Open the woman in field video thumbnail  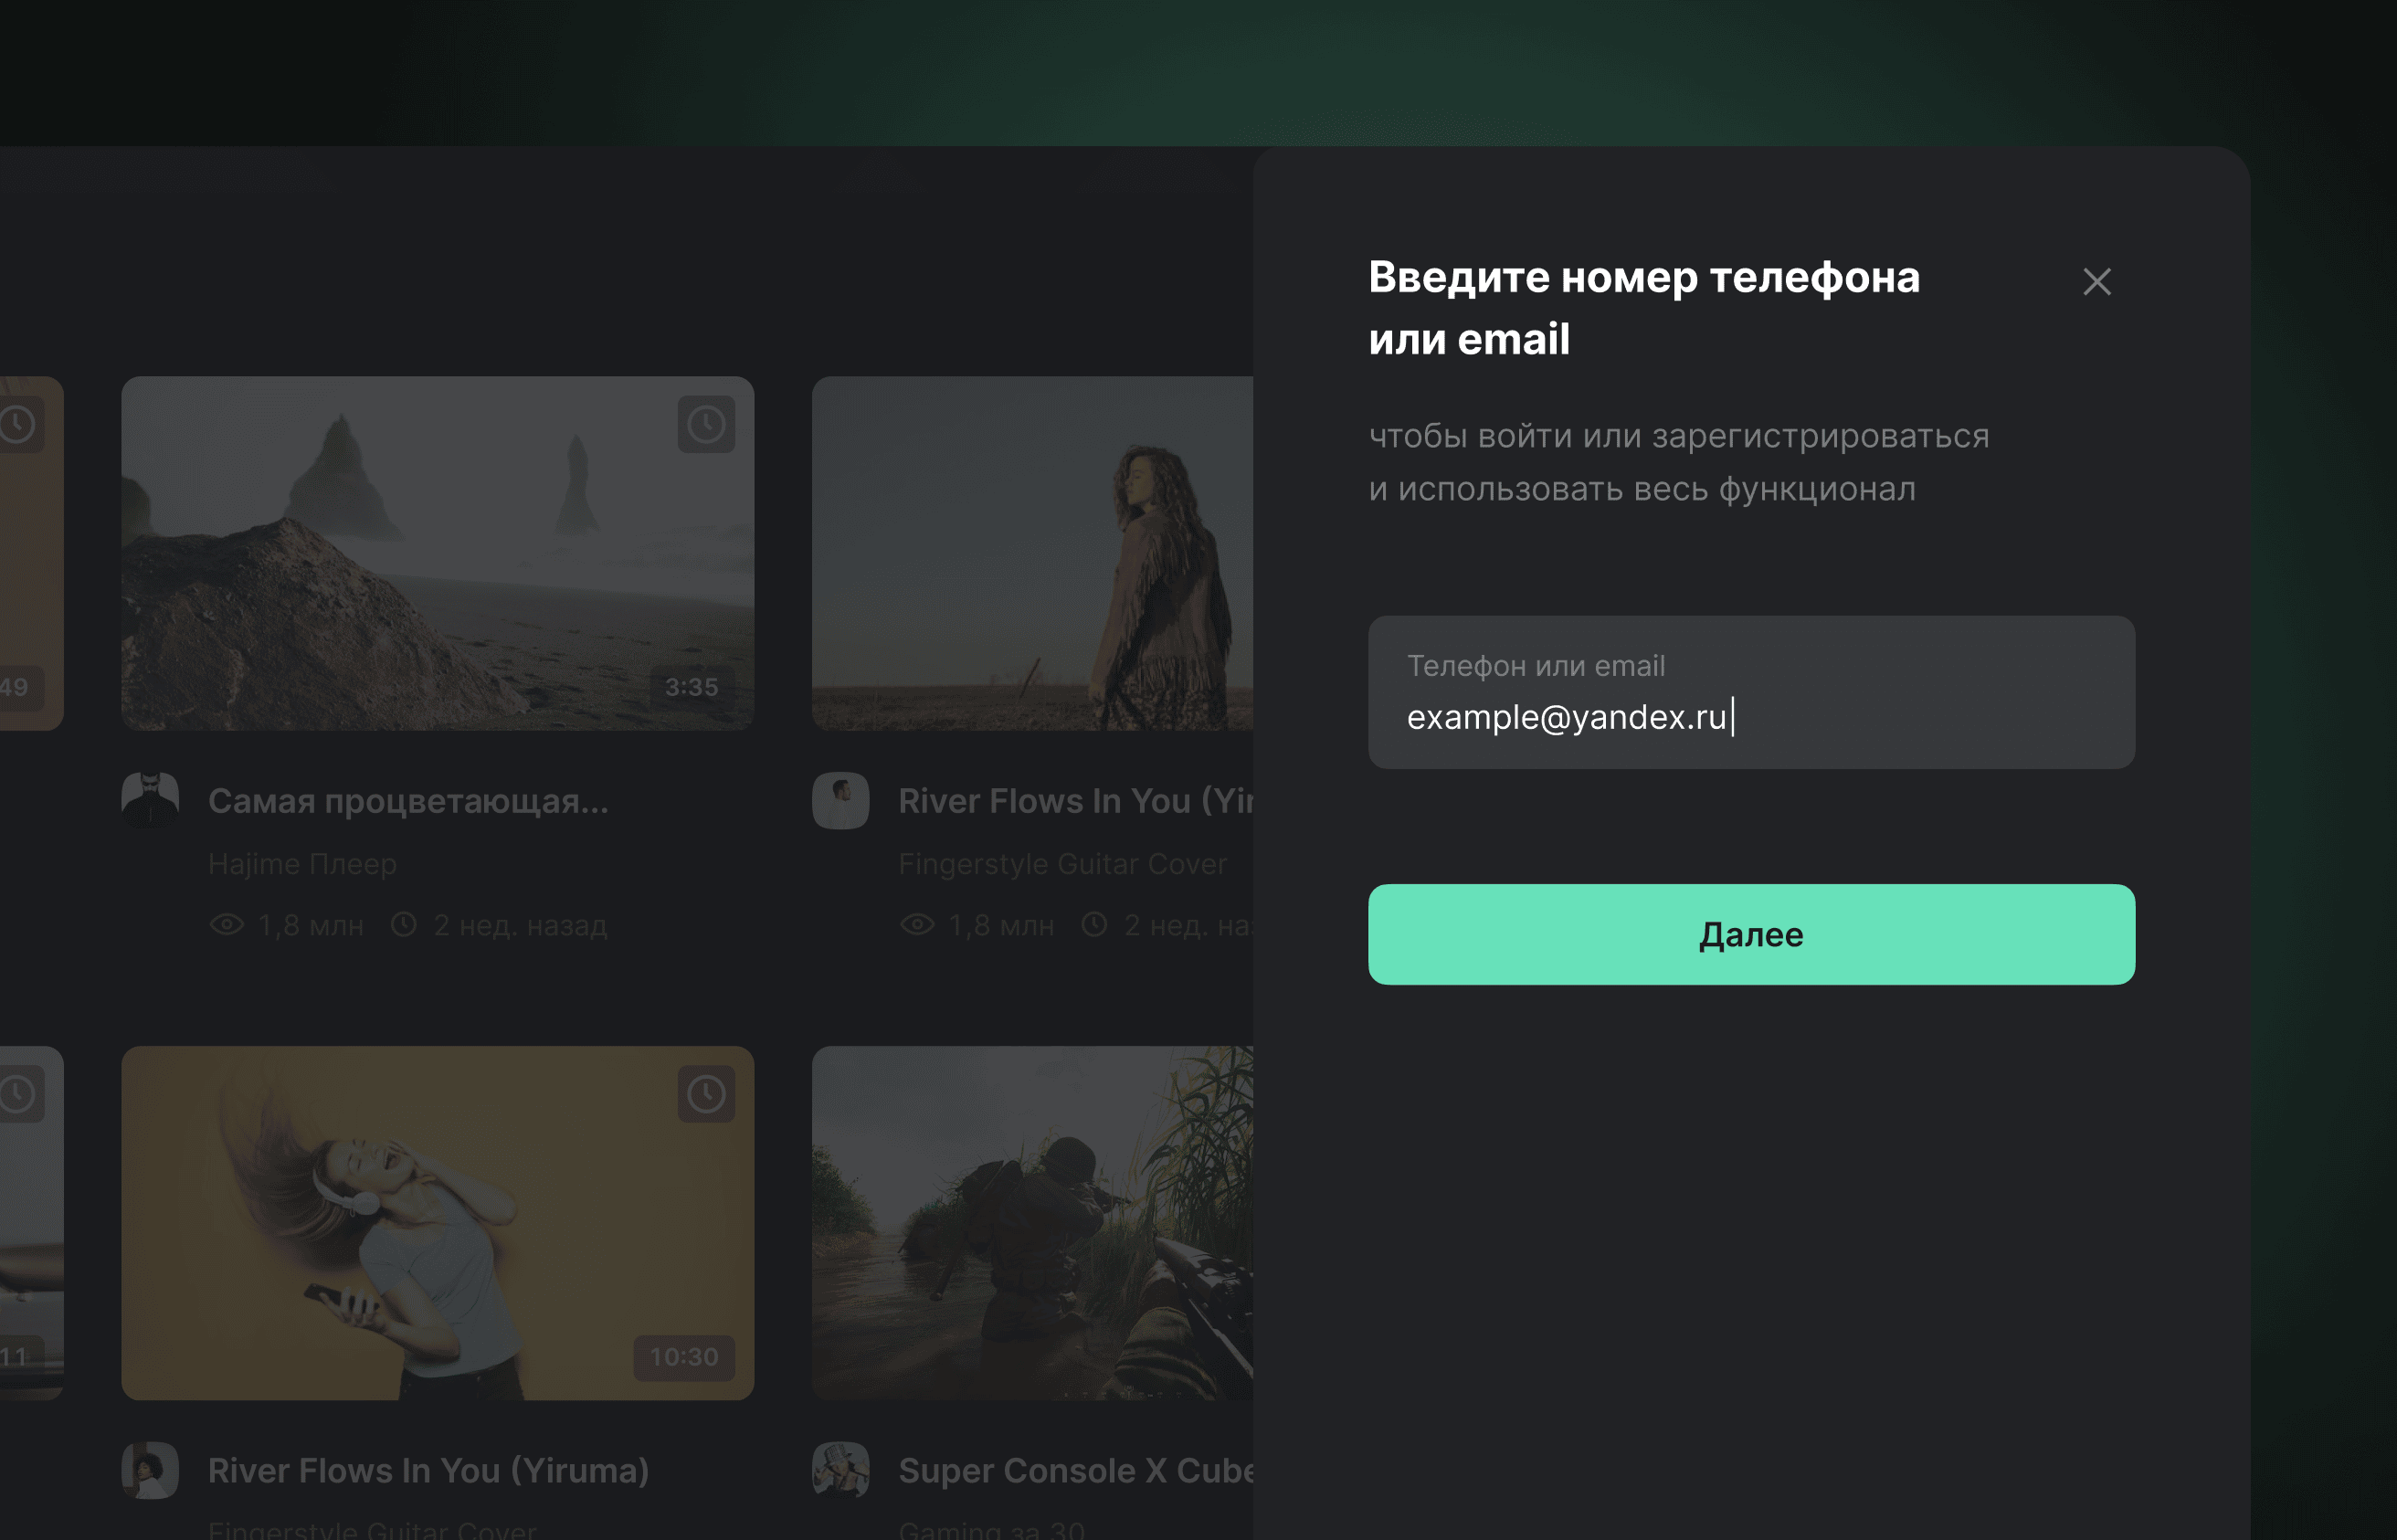(1032, 553)
